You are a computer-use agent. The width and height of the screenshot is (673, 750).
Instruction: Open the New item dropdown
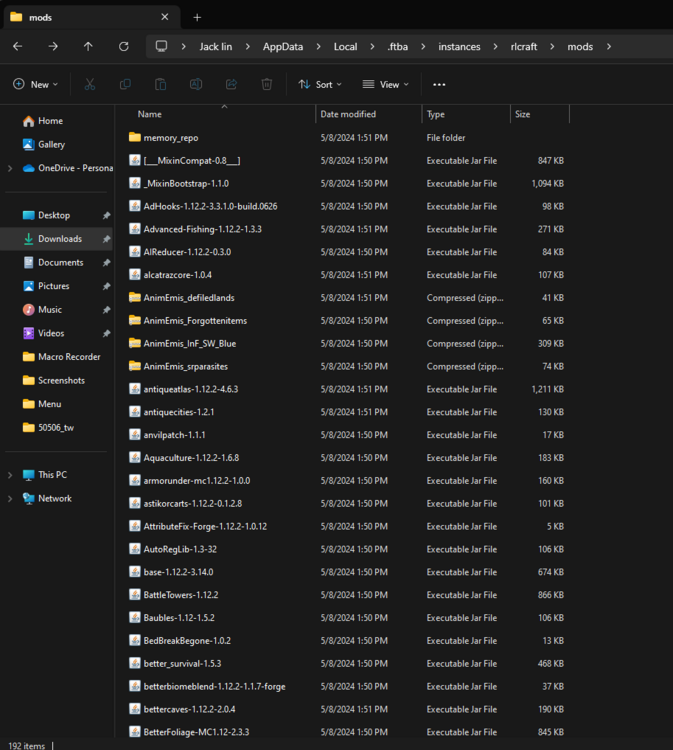tap(35, 85)
